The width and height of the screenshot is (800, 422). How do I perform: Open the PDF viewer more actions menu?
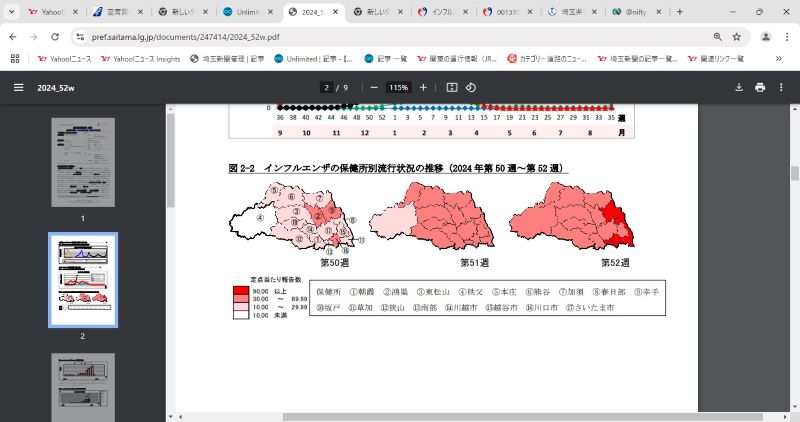[782, 87]
